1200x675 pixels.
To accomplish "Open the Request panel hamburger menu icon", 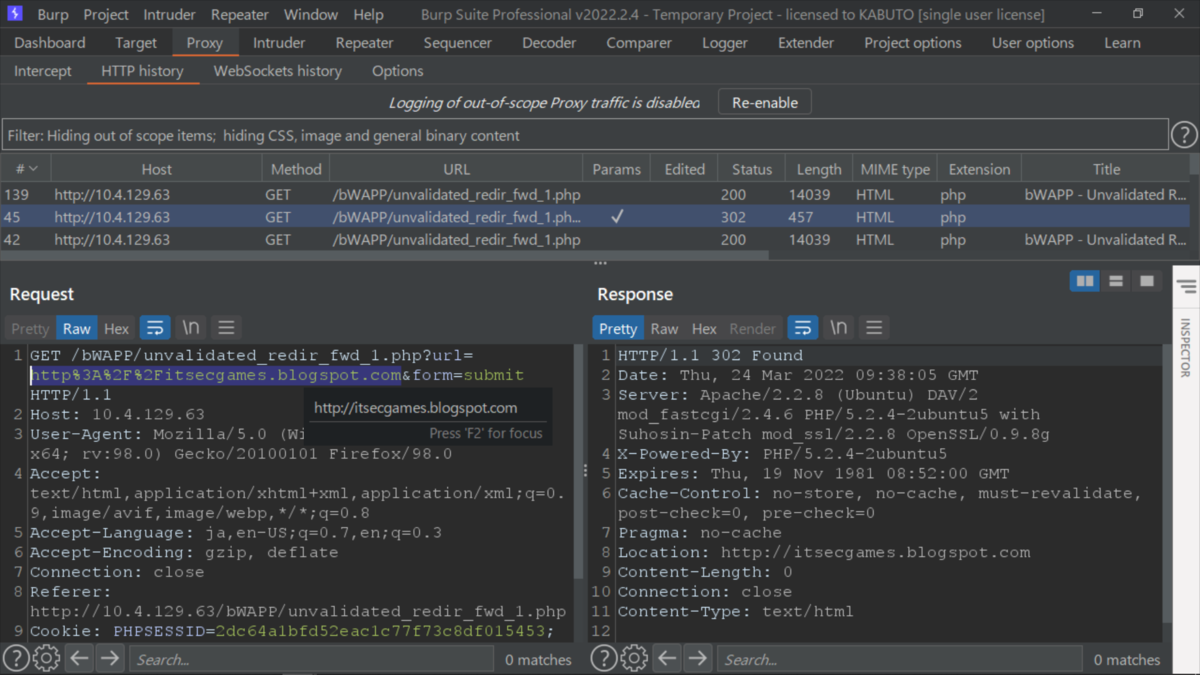I will coord(226,328).
